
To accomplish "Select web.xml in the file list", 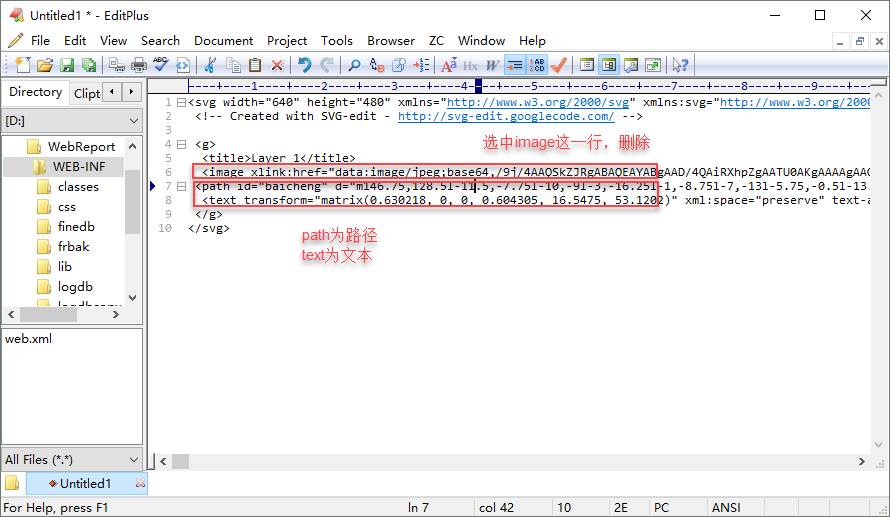I will (28, 339).
